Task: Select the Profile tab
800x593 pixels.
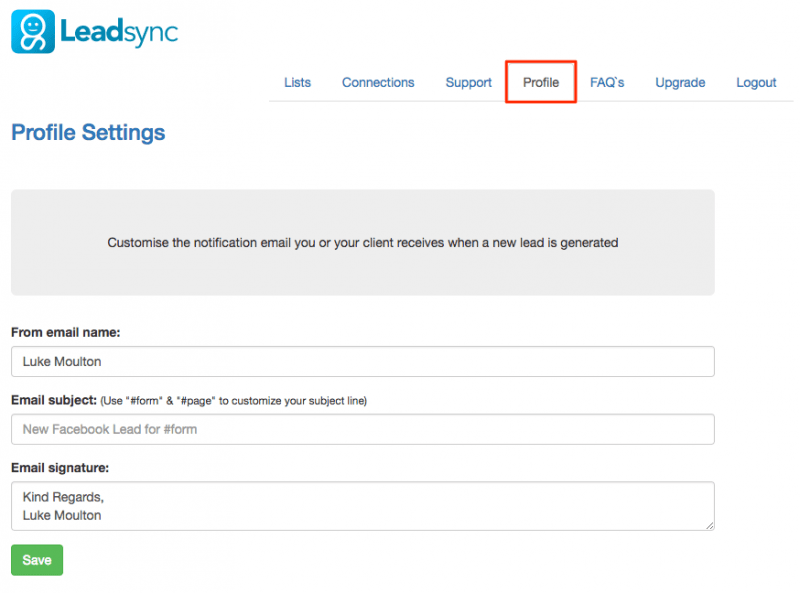Action: [x=540, y=83]
